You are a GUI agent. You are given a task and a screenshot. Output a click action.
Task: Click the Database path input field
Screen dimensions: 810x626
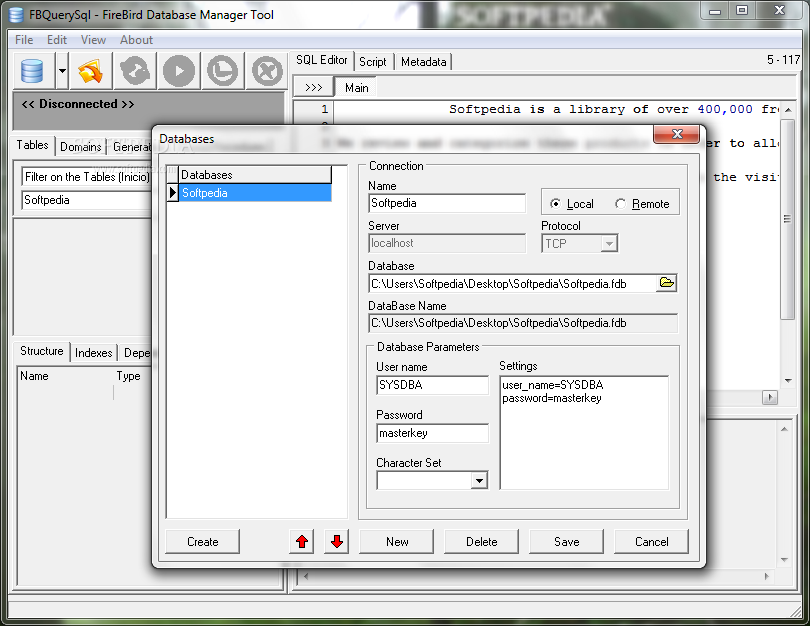(x=512, y=284)
